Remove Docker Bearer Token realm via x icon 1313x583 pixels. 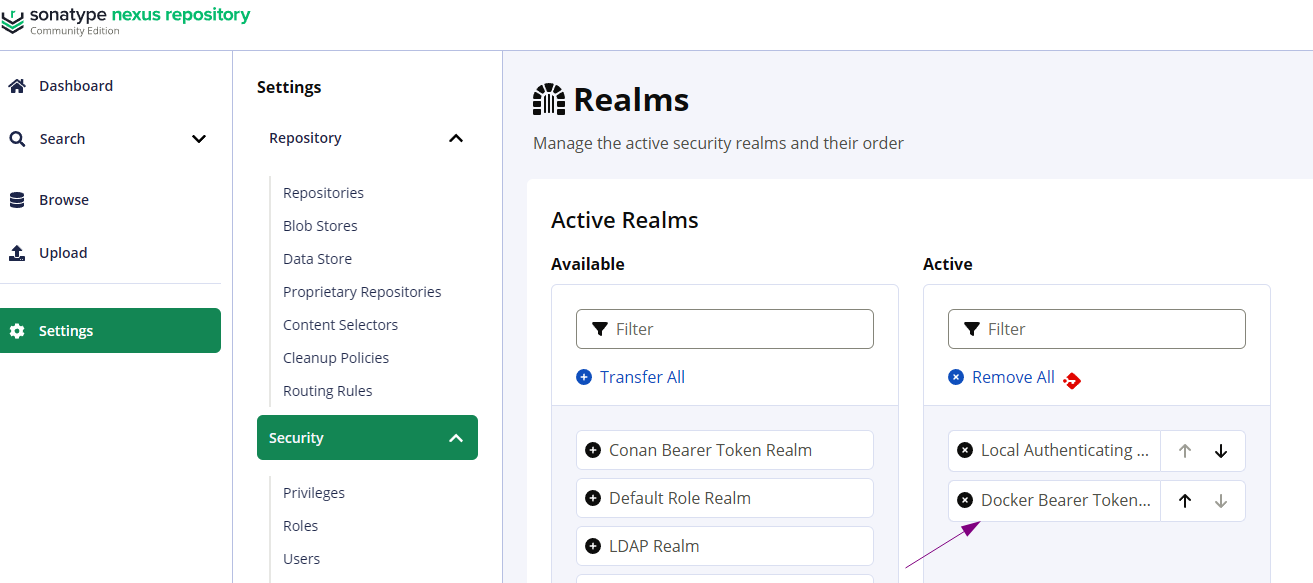point(965,501)
